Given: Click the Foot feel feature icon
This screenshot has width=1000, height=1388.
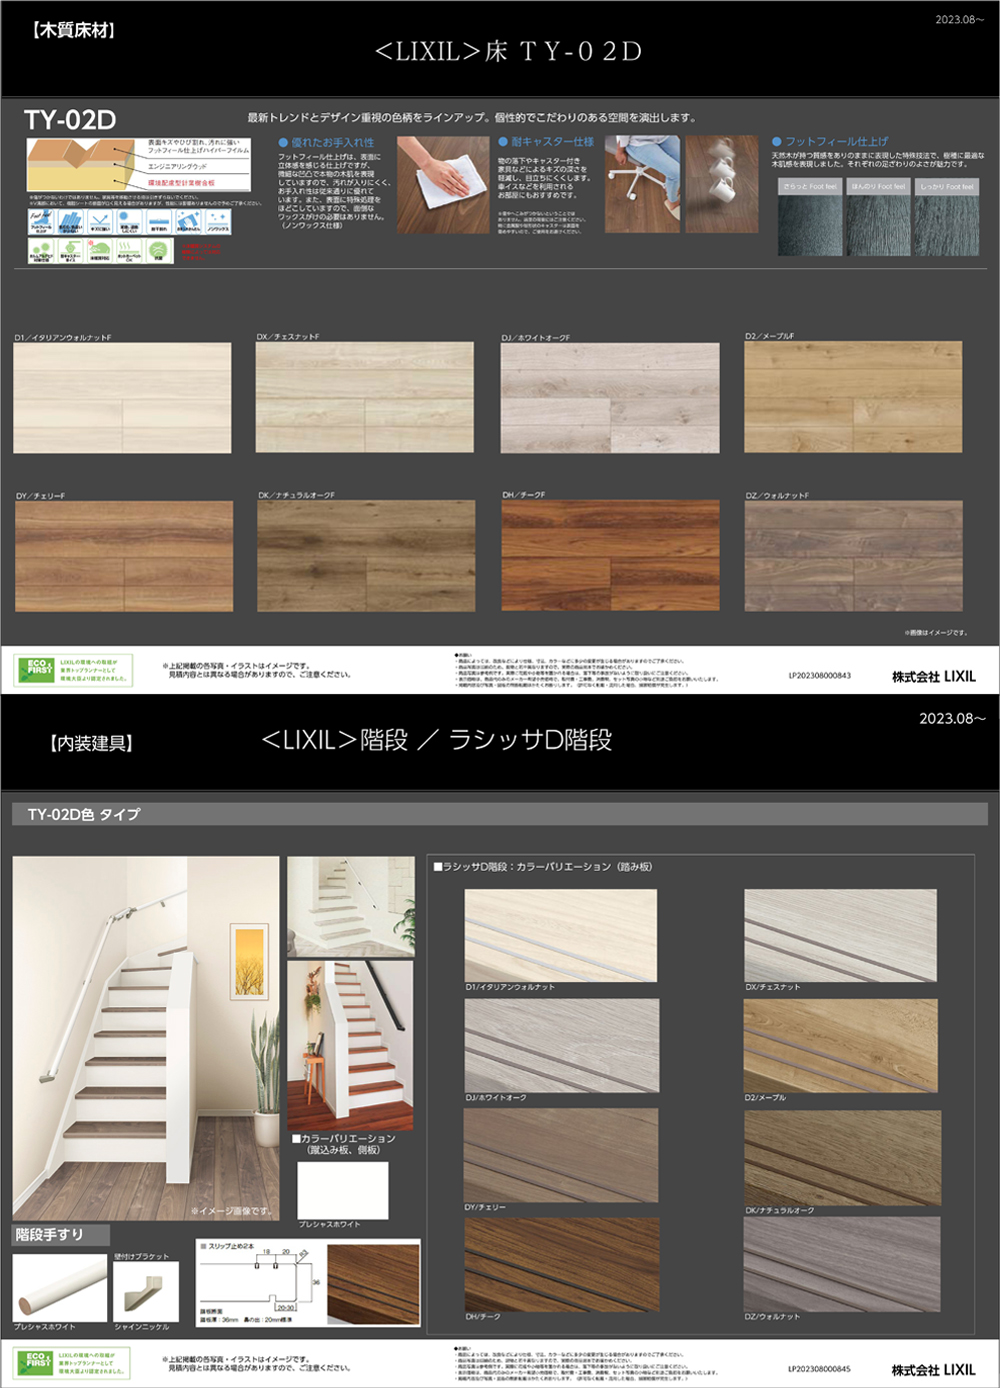Looking at the screenshot, I should [x=41, y=222].
